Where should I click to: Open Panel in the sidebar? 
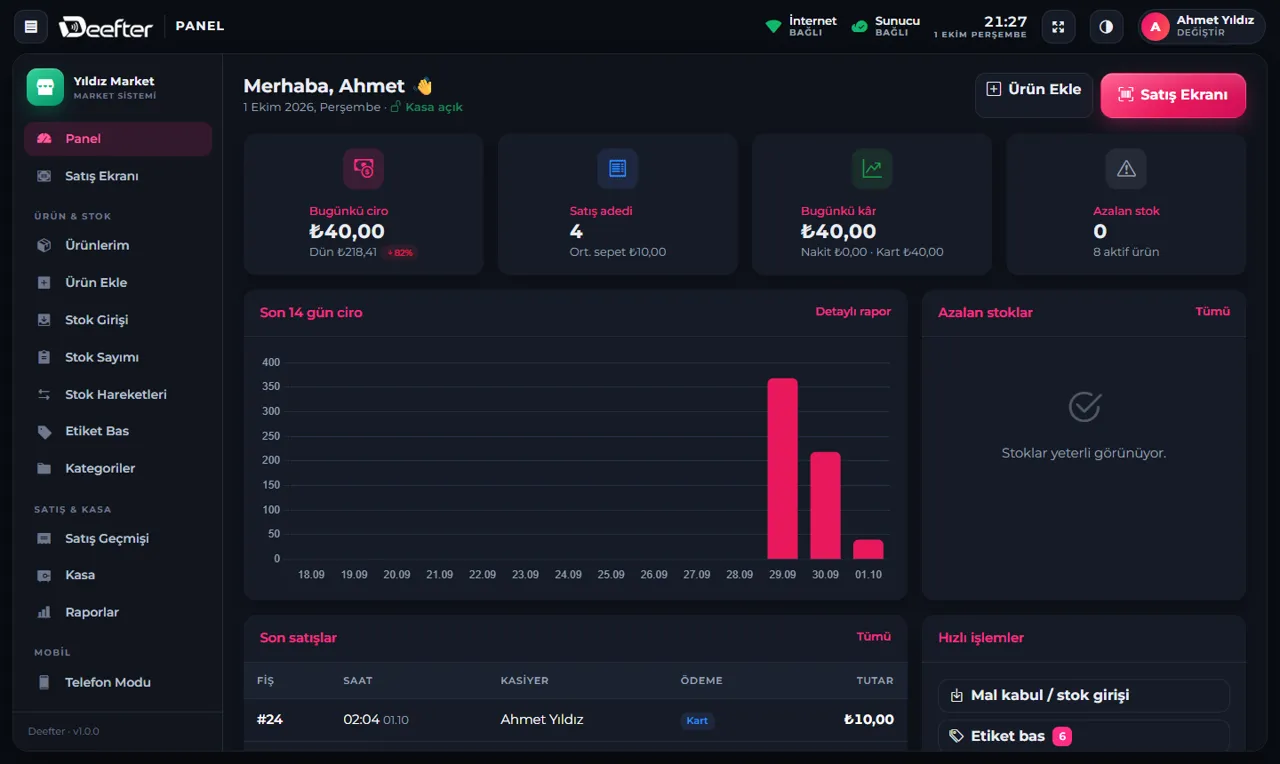[118, 139]
